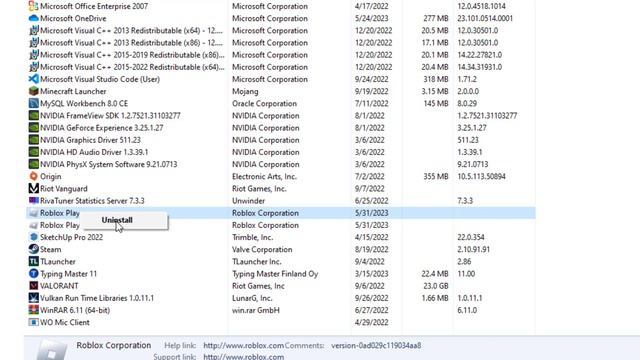640x360 pixels.
Task: Click the Steam icon
Action: click(33, 249)
